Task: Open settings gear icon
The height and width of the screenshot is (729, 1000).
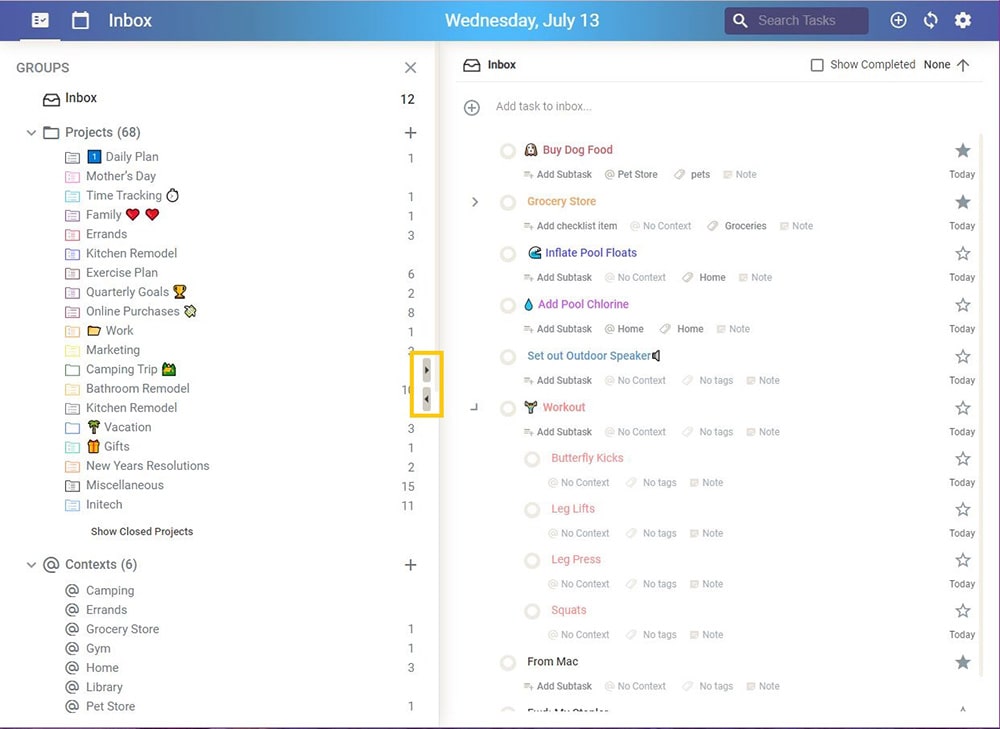Action: pyautogui.click(x=963, y=20)
